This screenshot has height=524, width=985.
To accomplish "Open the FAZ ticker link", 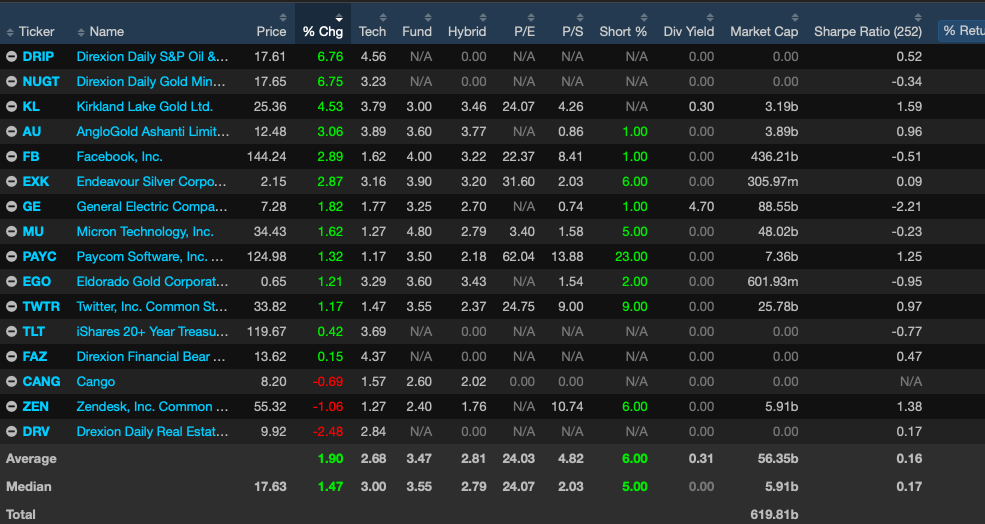I will 35,357.
